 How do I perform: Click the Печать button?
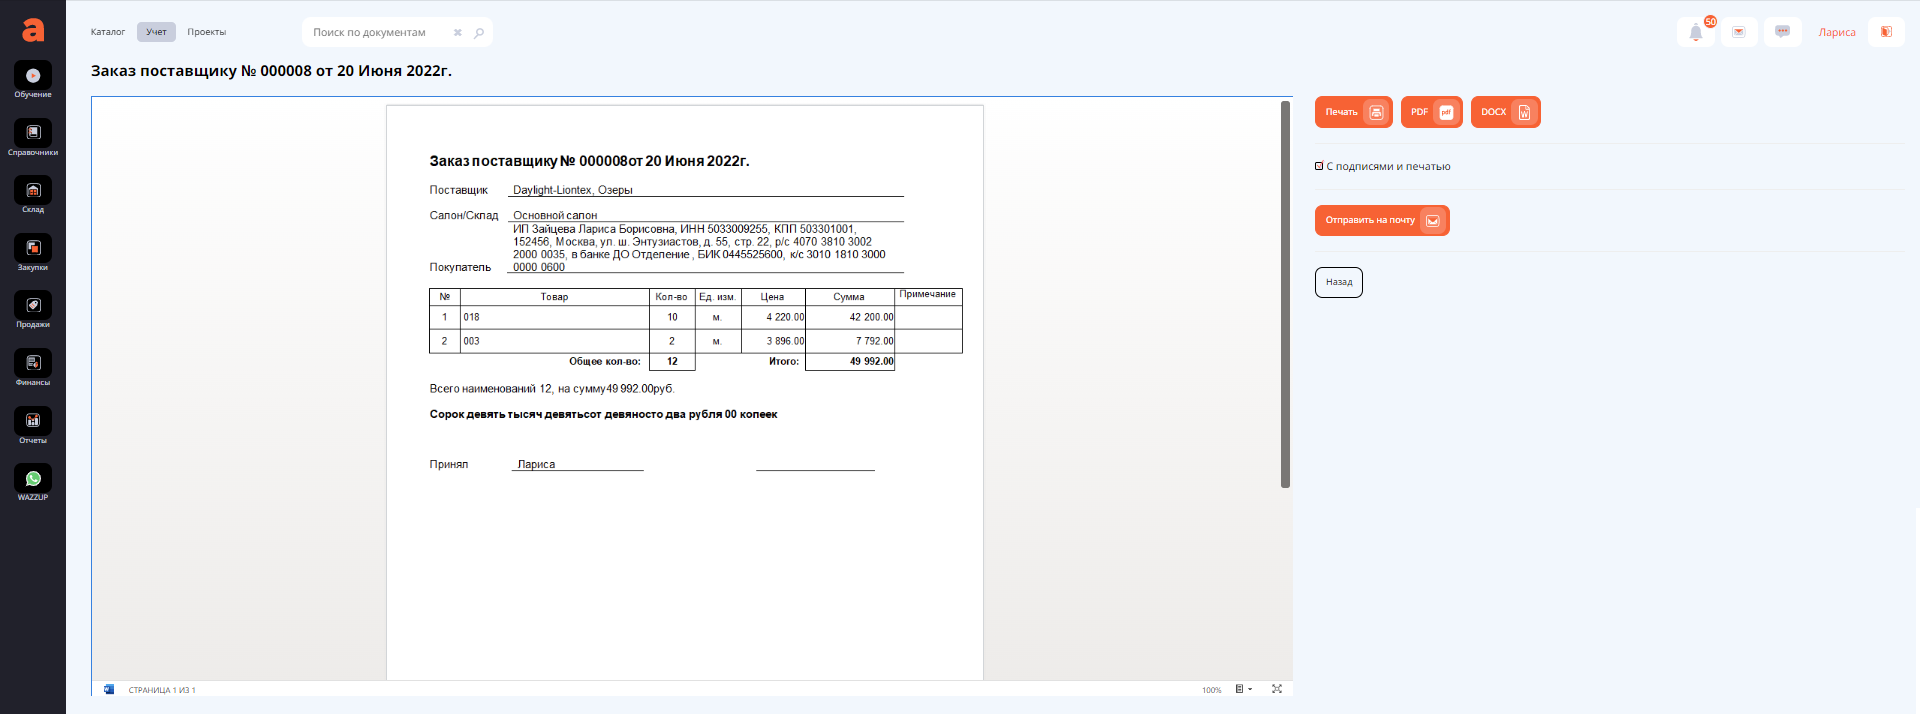point(1353,112)
